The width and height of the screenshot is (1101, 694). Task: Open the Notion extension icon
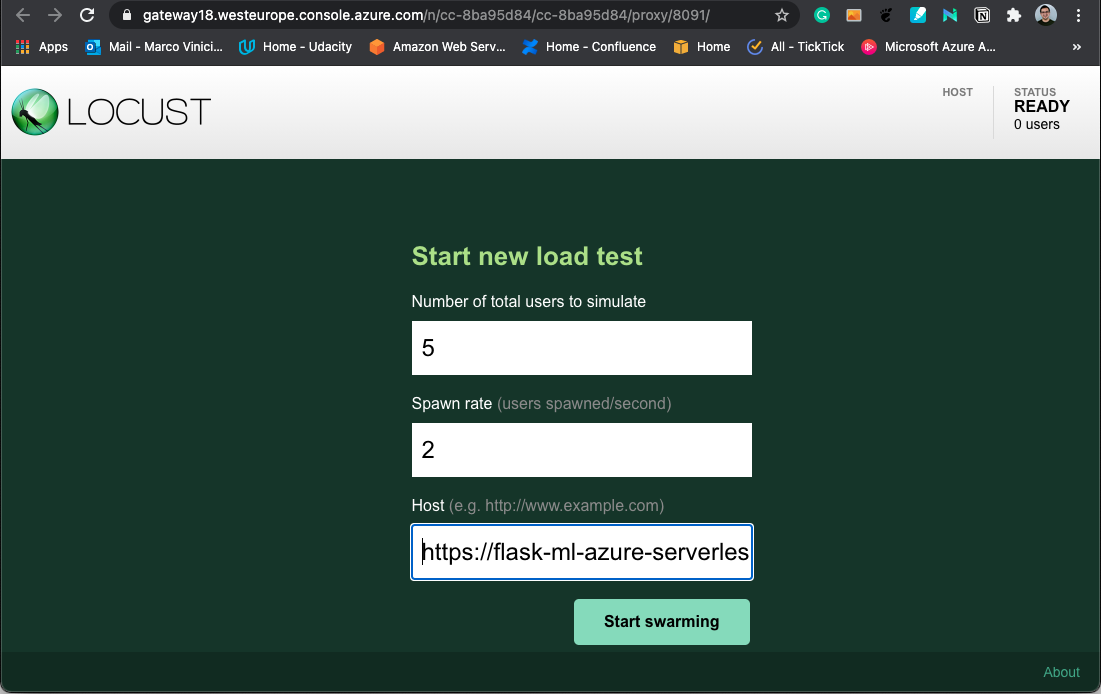point(982,15)
